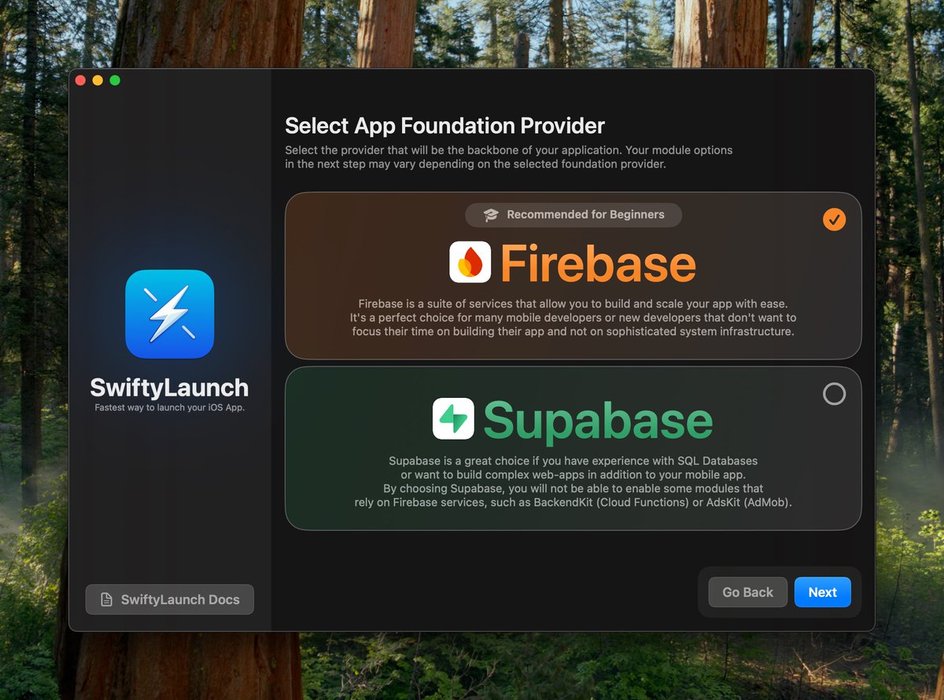Click the large orange Firebase wordmark

click(598, 263)
